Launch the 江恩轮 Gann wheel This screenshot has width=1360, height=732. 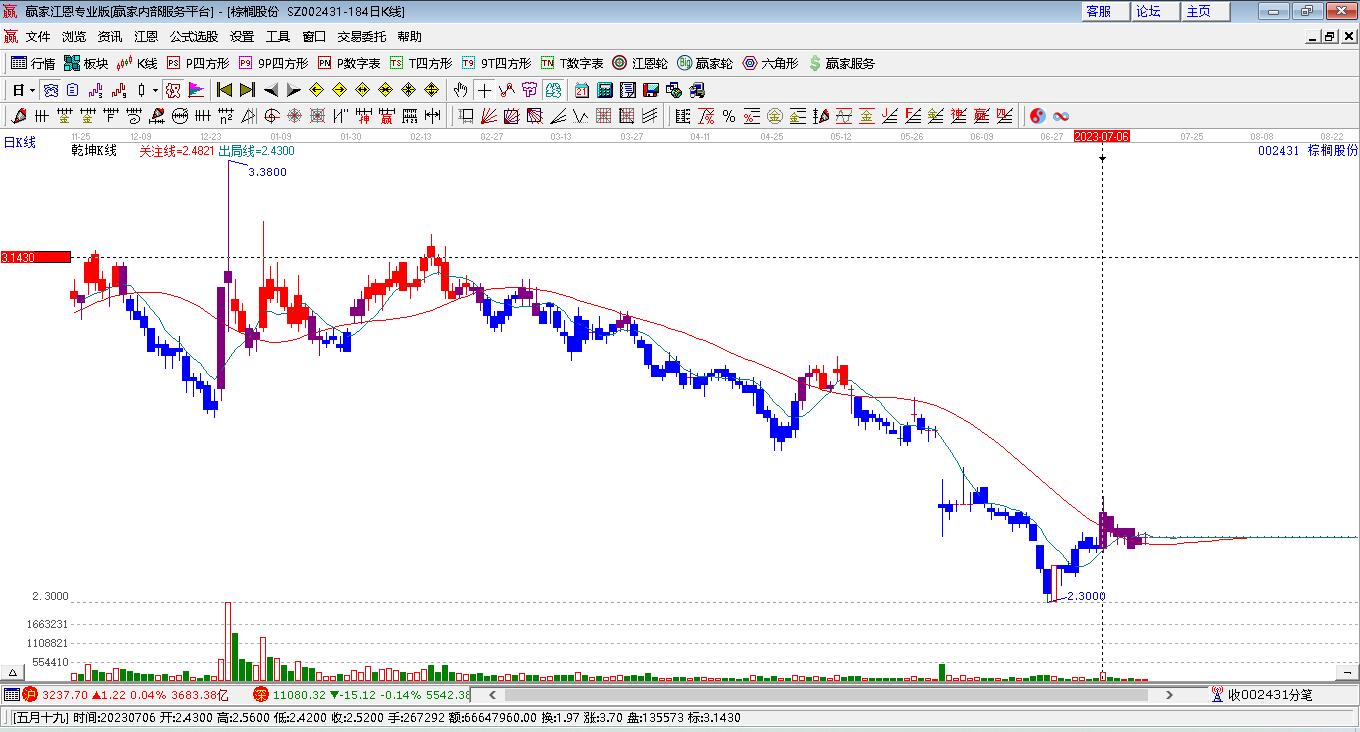(x=640, y=63)
